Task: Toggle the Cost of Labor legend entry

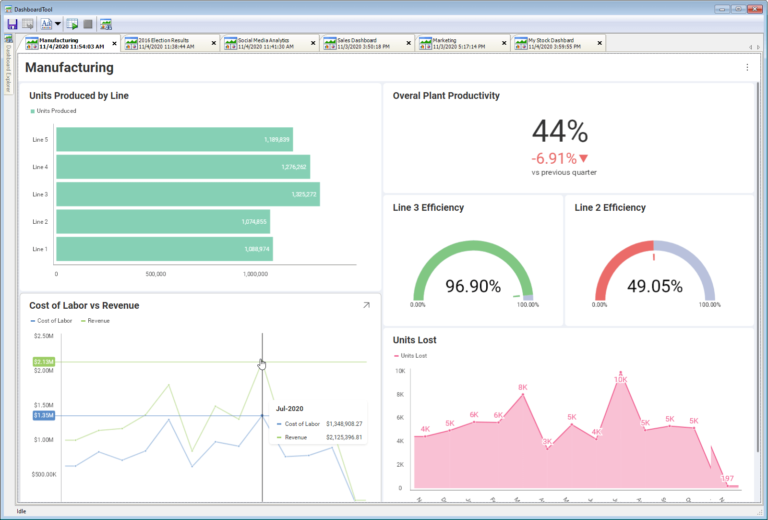Action: tap(51, 321)
